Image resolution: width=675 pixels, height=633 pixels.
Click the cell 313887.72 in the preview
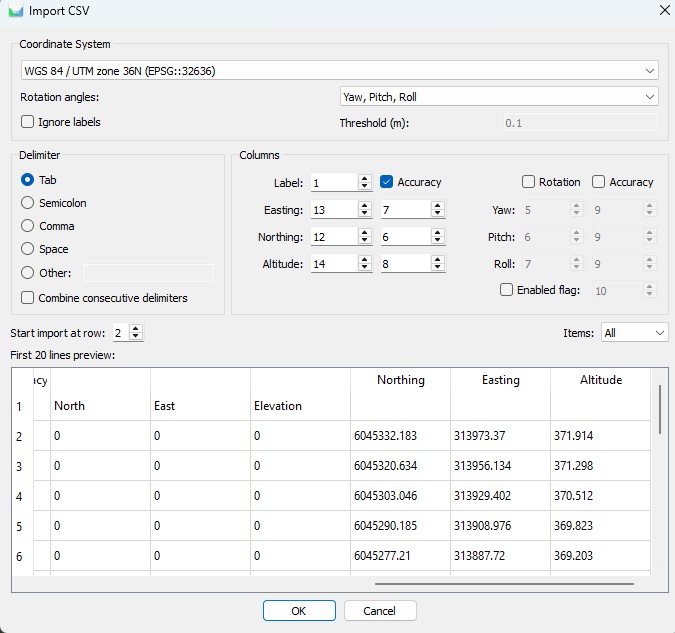(500, 555)
